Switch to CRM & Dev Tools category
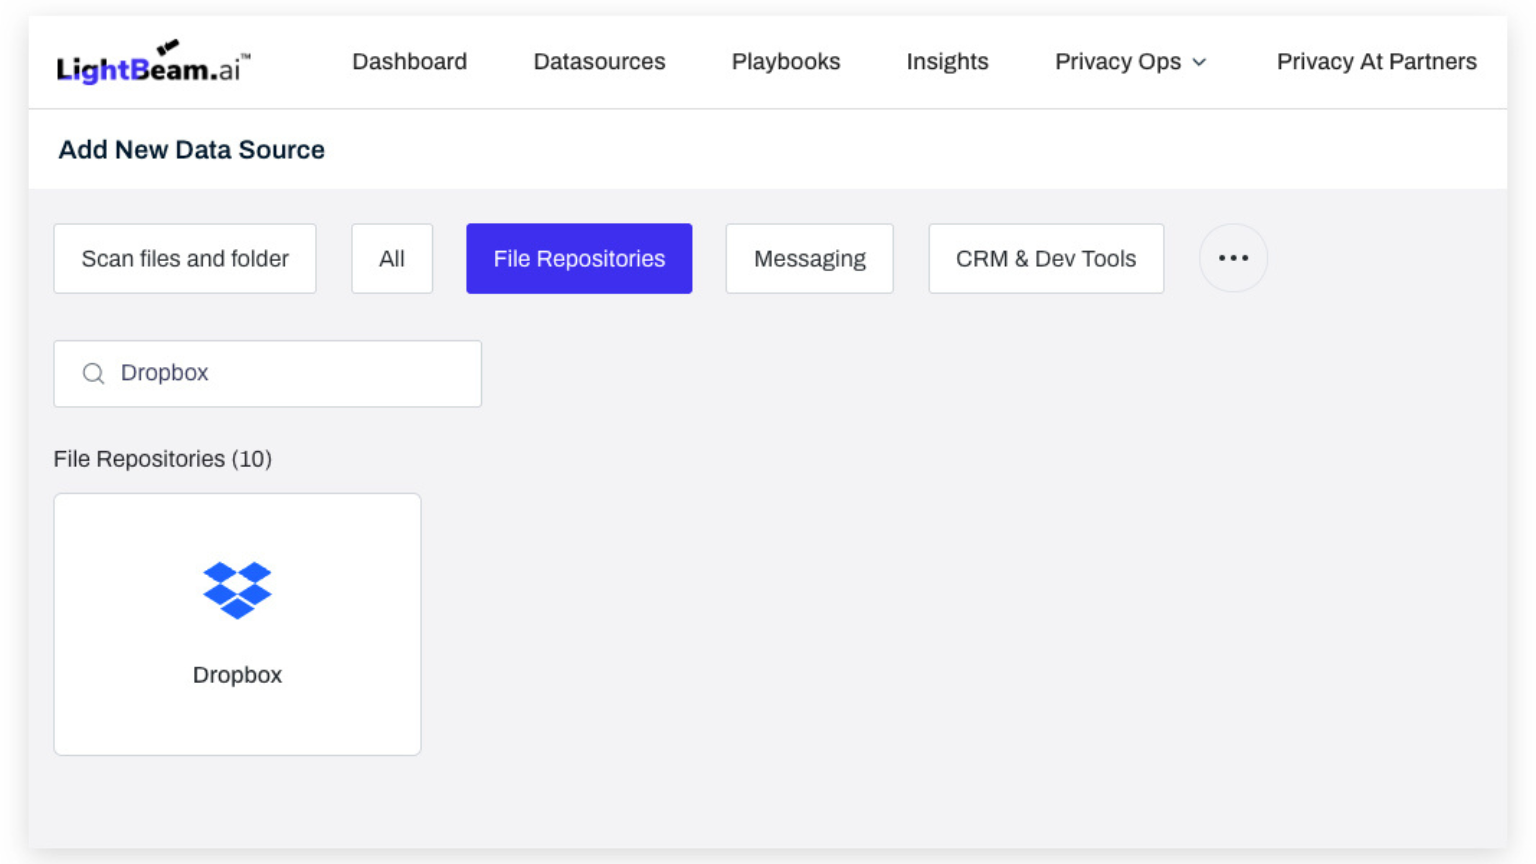1536x864 pixels. pos(1046,259)
